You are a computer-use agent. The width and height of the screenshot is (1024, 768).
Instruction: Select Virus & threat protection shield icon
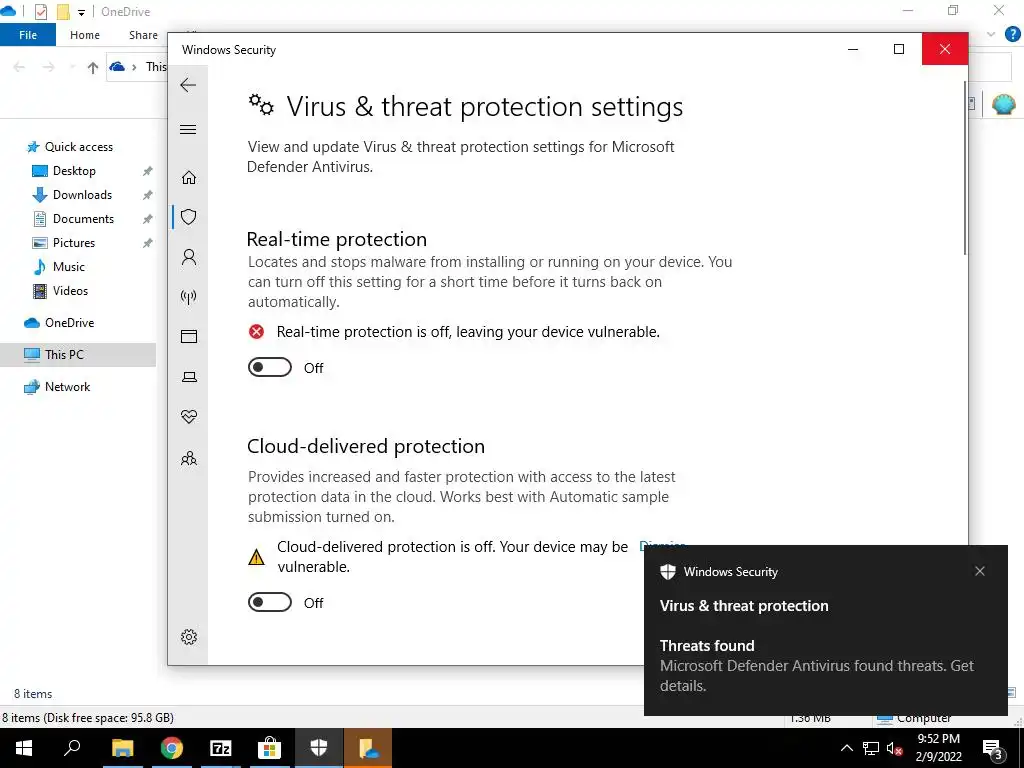(x=189, y=217)
